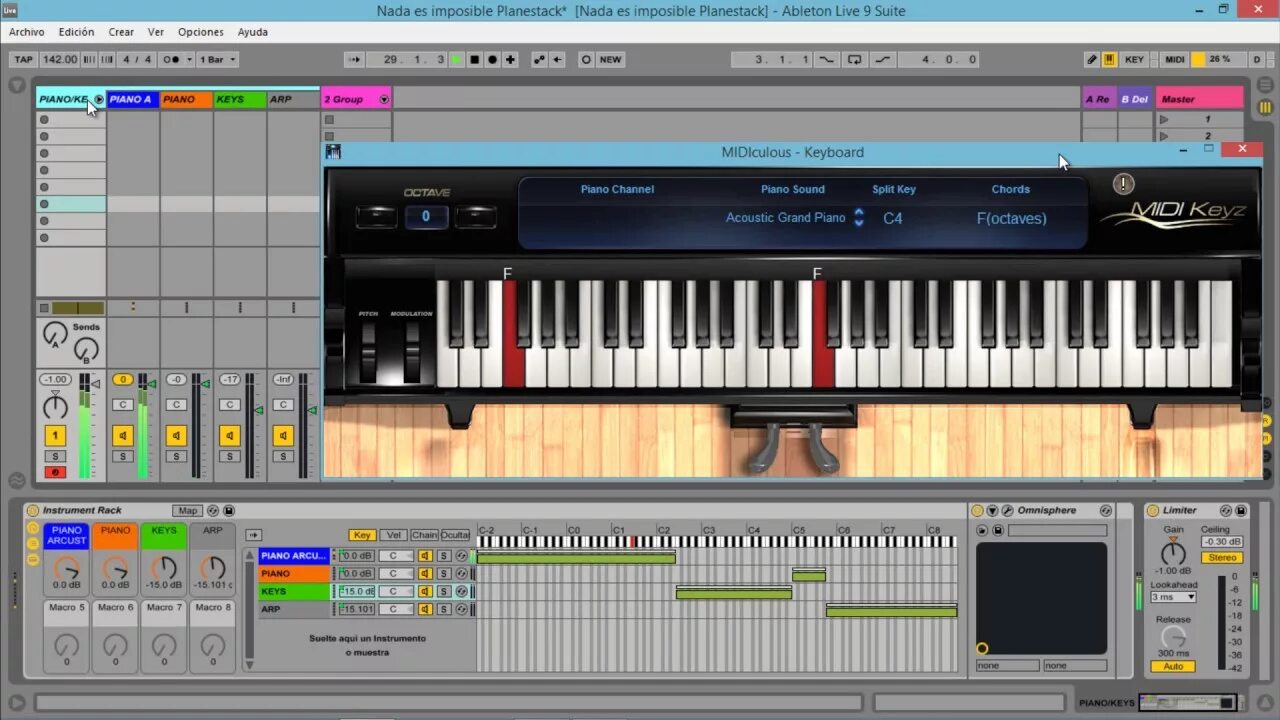The height and width of the screenshot is (720, 1280).
Task: Open the Limiter Lookahead 3 ms dropdown
Action: click(1173, 597)
